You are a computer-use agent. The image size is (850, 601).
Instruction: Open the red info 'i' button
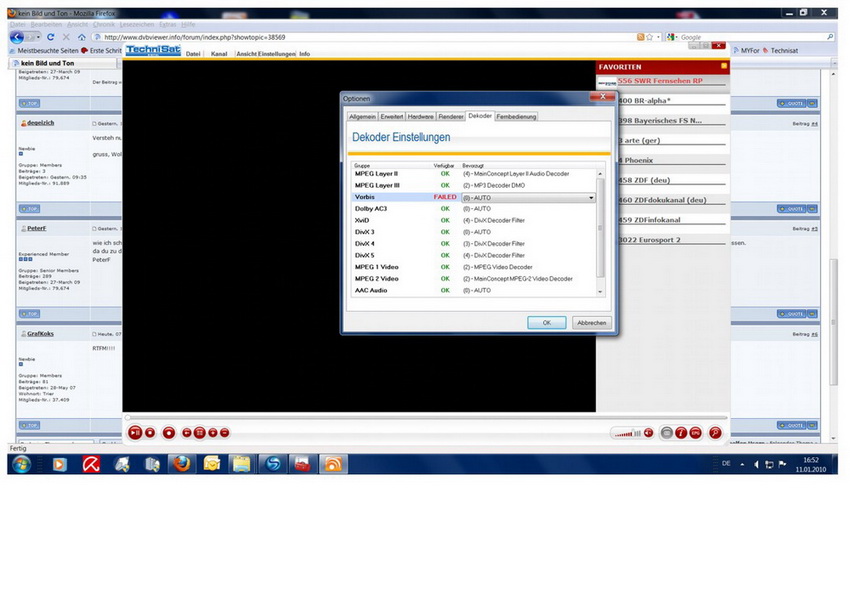coord(681,433)
